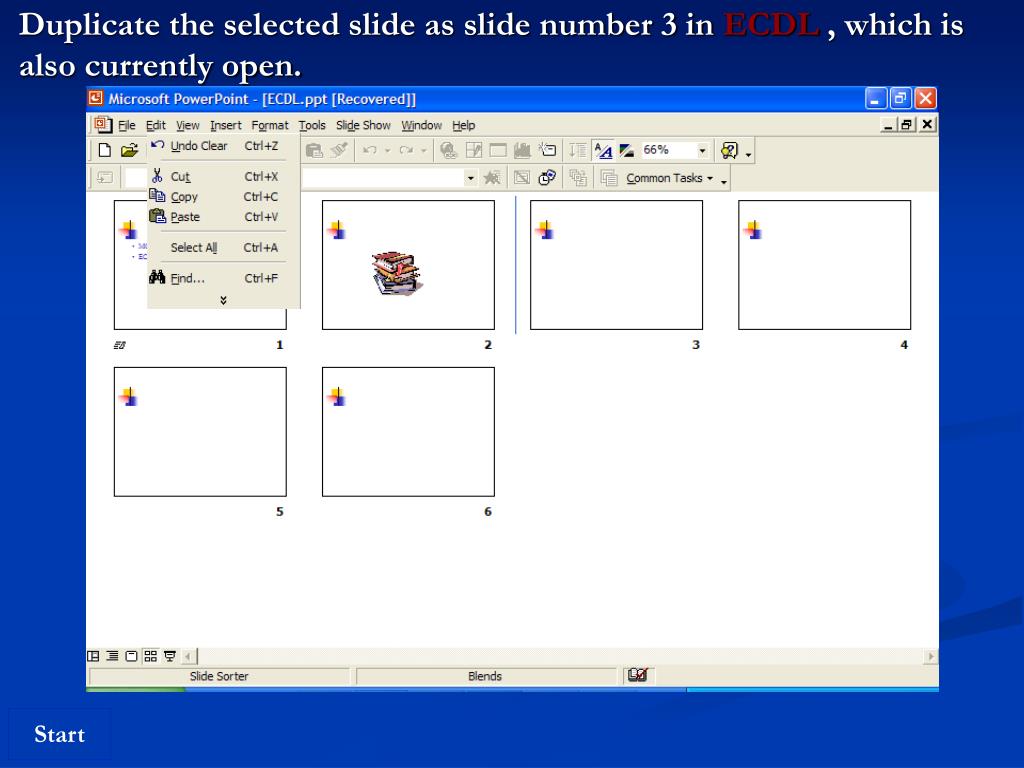This screenshot has width=1024, height=768.
Task: Click the spelling status book icon
Action: (637, 675)
